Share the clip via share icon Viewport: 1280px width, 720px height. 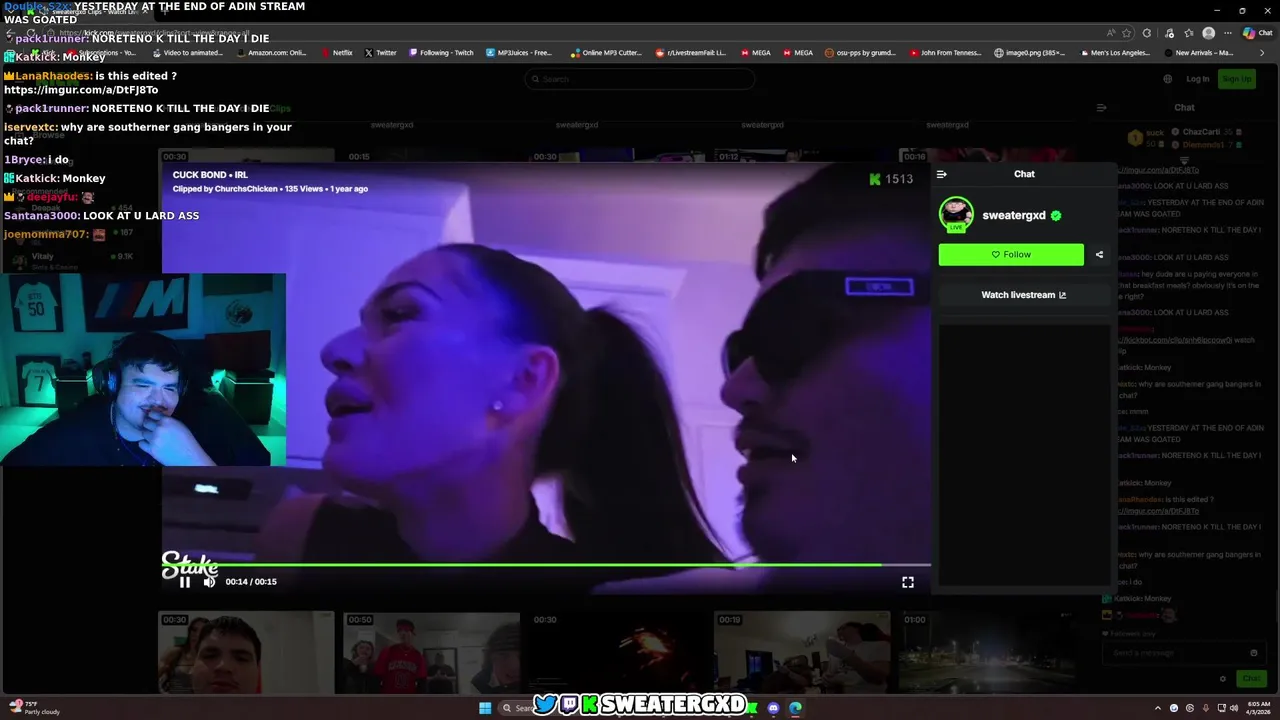pyautogui.click(x=1099, y=255)
